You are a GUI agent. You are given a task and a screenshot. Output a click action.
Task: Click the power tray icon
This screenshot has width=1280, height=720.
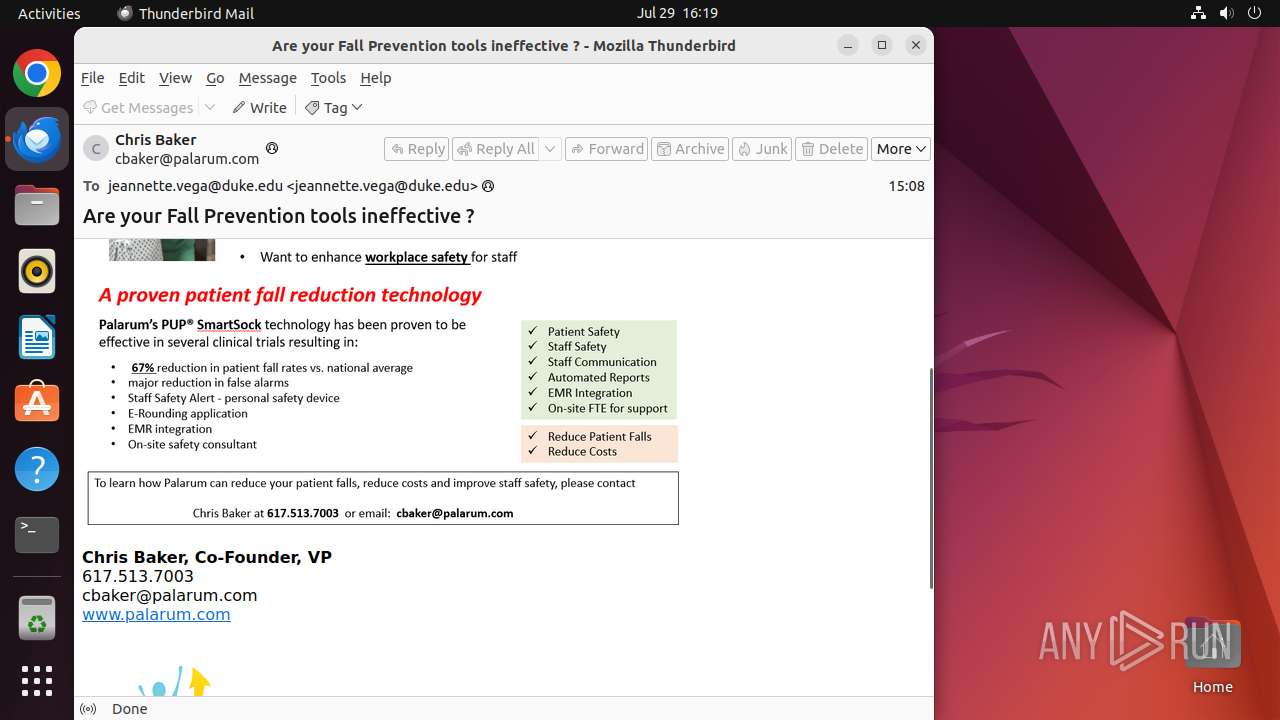[x=1254, y=13]
